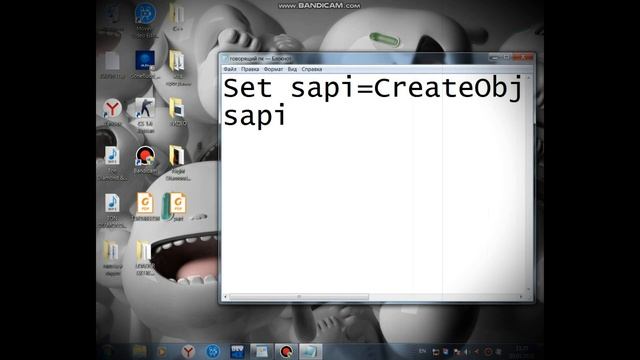Select the Bandicam desktop shortcut
Viewport: 640px width, 360px height.
pos(145,157)
